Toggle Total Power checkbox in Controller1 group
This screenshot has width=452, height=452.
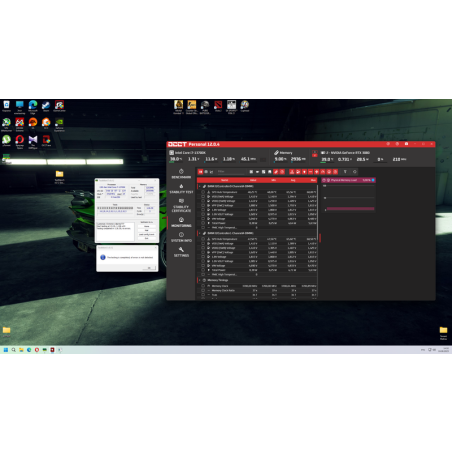tap(203, 270)
